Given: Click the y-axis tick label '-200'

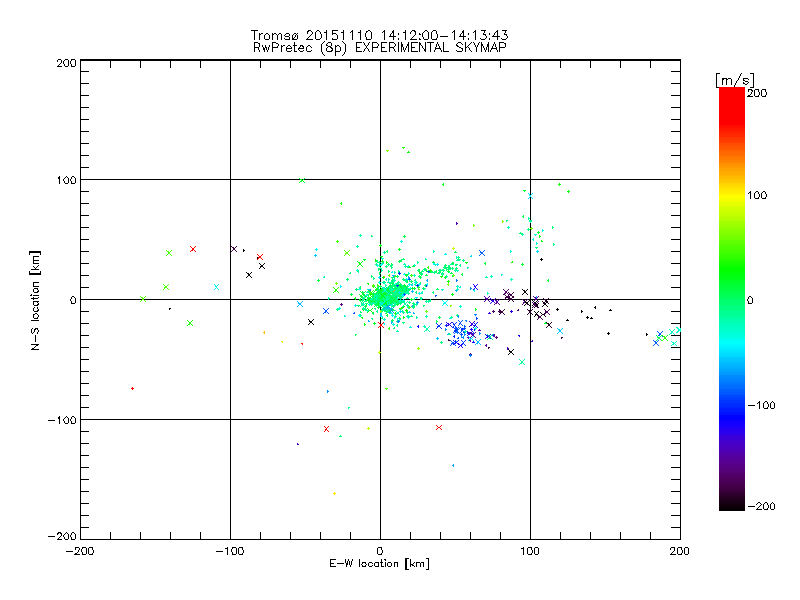Looking at the screenshot, I should coord(62,536).
